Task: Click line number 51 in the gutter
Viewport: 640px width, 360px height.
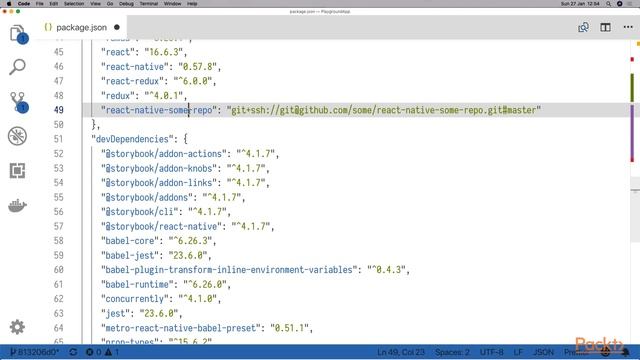Action: pos(59,139)
